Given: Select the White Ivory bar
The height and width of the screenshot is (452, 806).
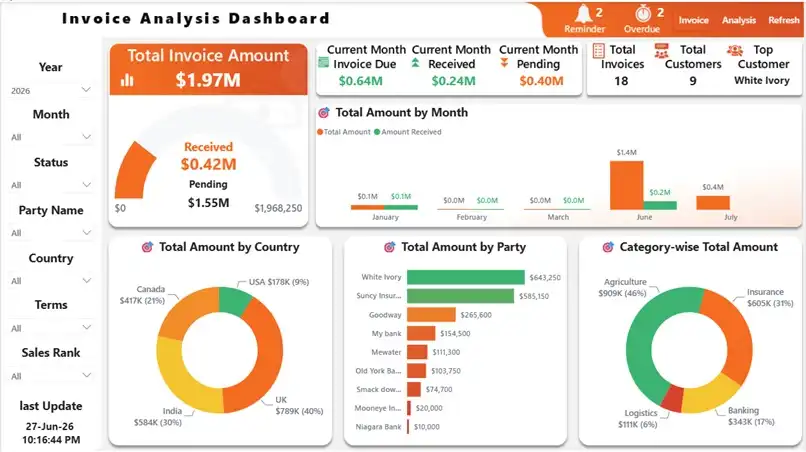Looking at the screenshot, I should pos(466,277).
